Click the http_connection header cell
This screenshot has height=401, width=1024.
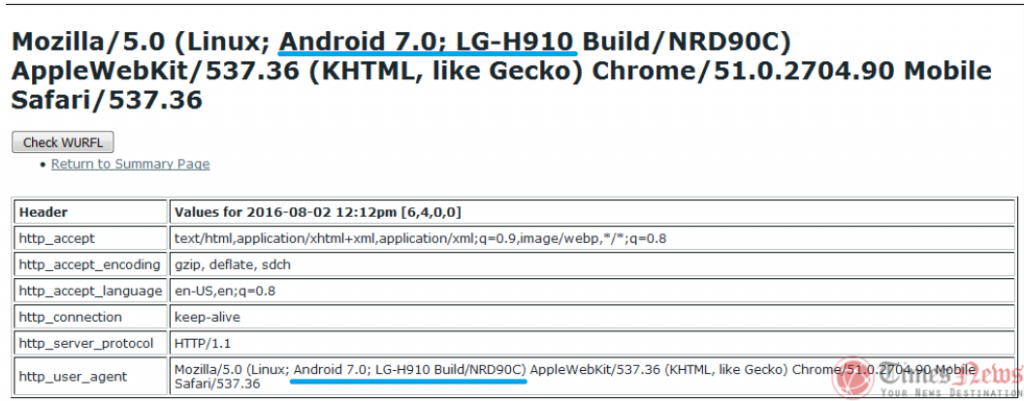pos(91,317)
